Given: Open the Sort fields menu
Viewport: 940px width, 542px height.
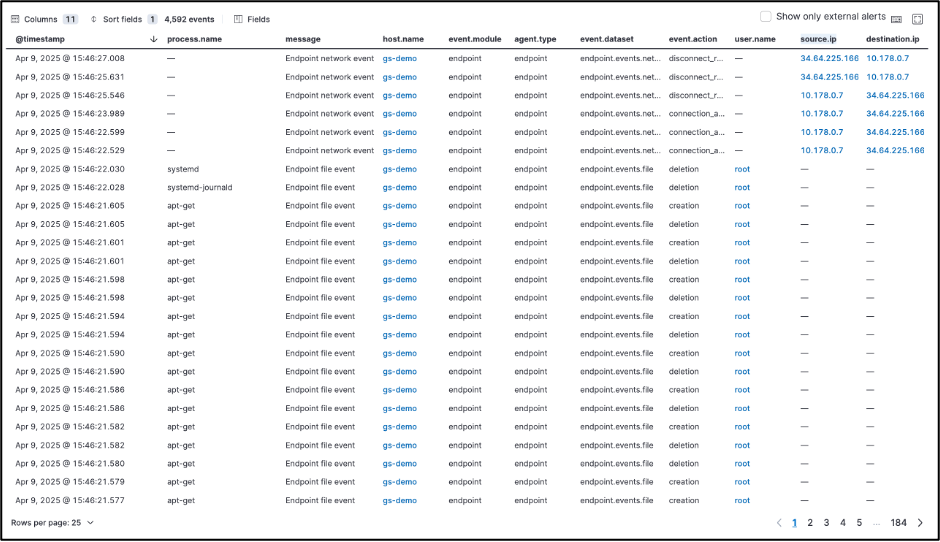Looking at the screenshot, I should (x=123, y=19).
